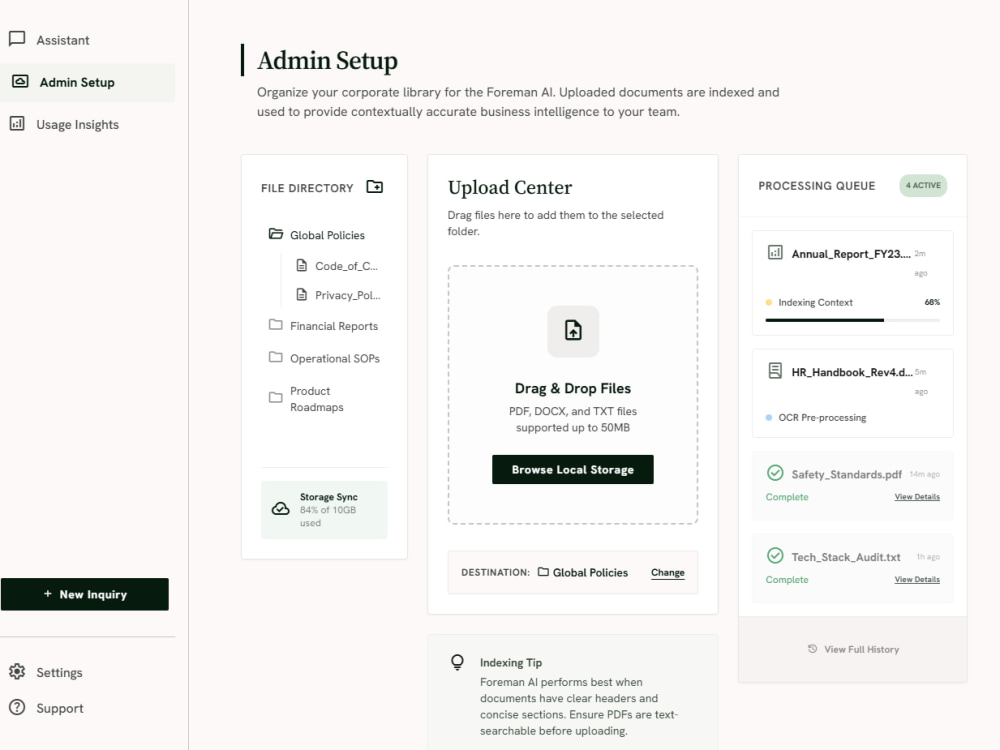The width and height of the screenshot is (1000, 750).
Task: Click the Safety_Standards.pdf file name
Action: coord(846,474)
